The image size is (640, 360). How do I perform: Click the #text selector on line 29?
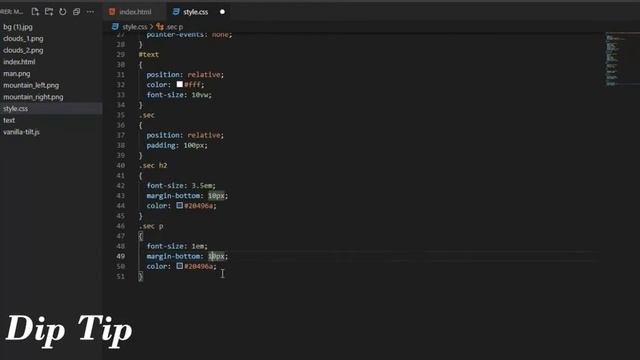point(149,54)
